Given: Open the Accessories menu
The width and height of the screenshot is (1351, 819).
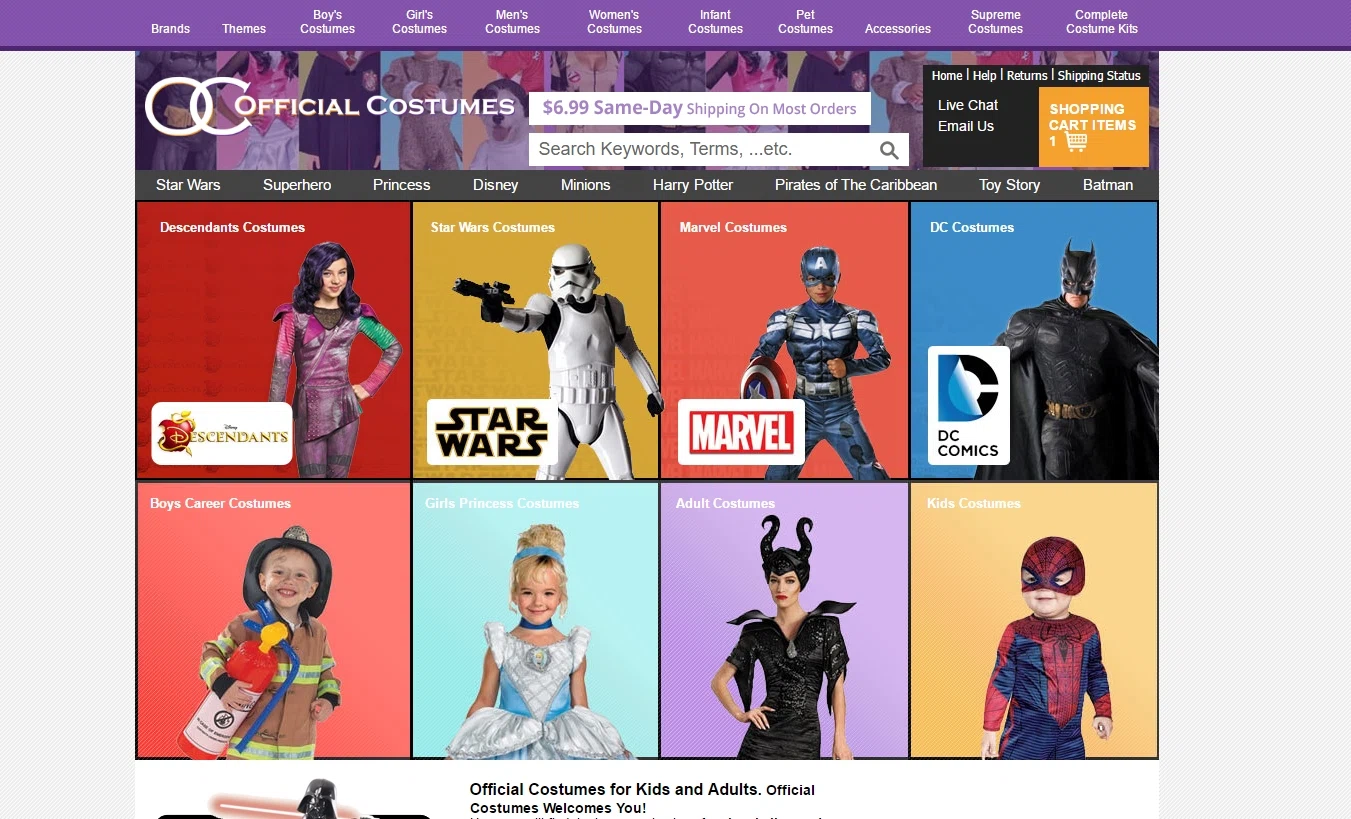Looking at the screenshot, I should pos(898,29).
